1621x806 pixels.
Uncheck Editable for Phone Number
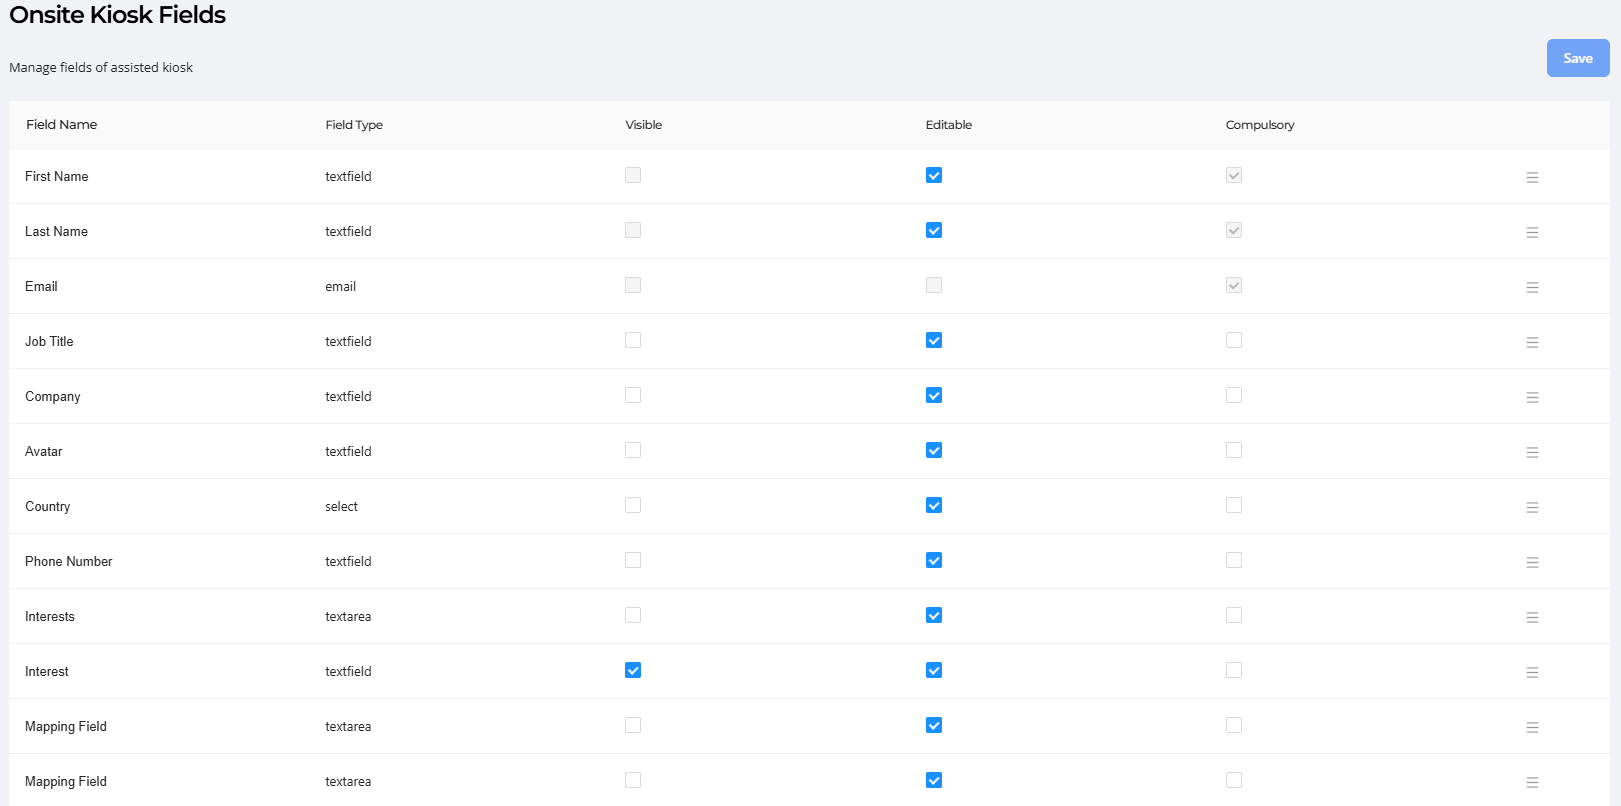point(934,560)
